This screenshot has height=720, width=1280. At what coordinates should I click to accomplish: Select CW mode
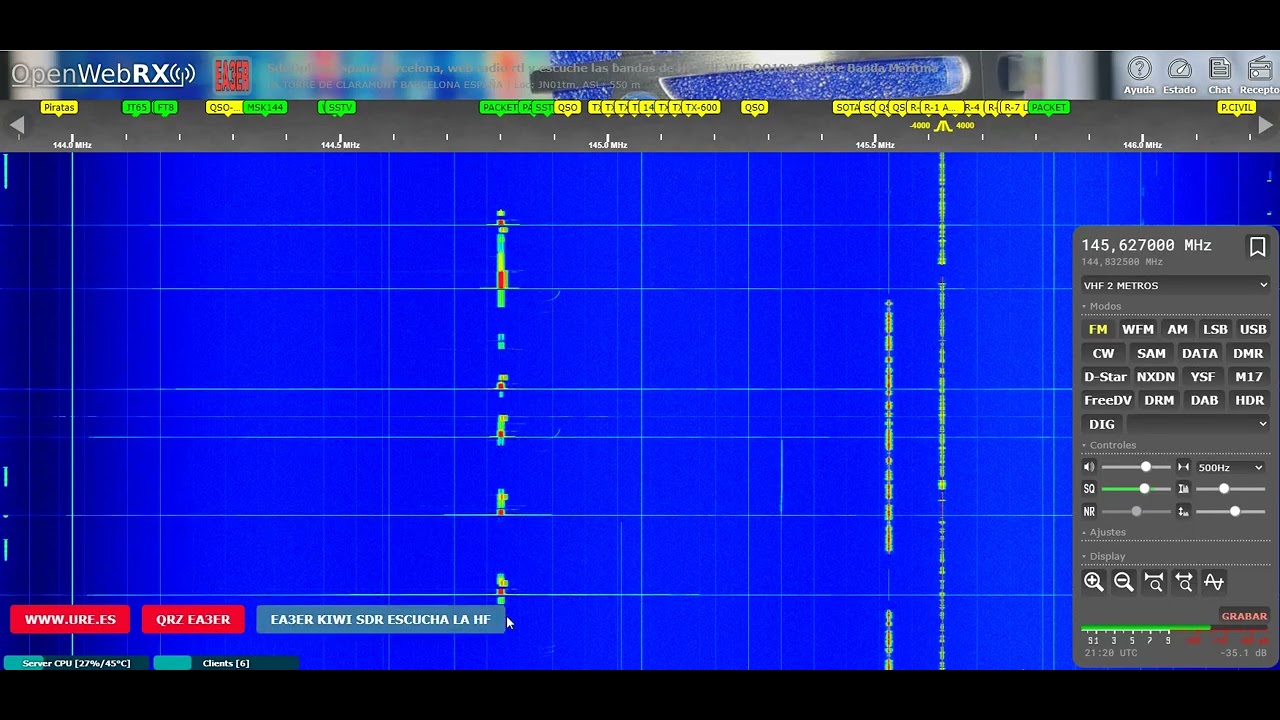(x=1103, y=354)
